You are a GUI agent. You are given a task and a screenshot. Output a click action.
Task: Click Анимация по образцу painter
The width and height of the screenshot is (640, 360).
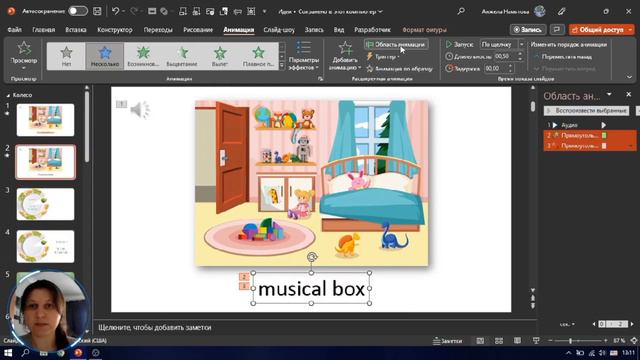click(399, 69)
